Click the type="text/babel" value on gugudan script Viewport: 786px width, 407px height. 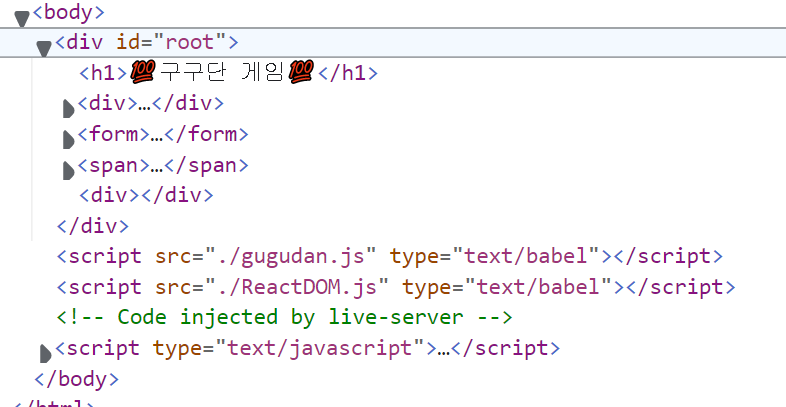(x=527, y=256)
